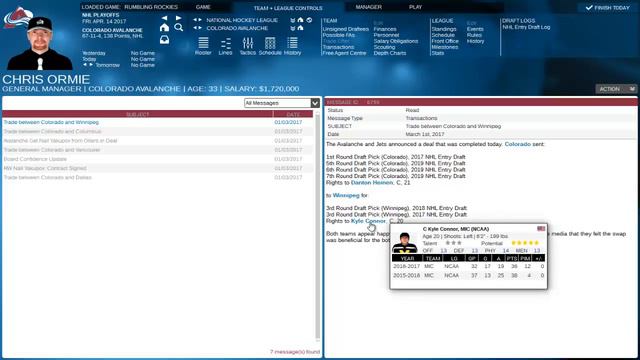Open Milestones link
Screen dimensions: 640x360
click(444, 47)
